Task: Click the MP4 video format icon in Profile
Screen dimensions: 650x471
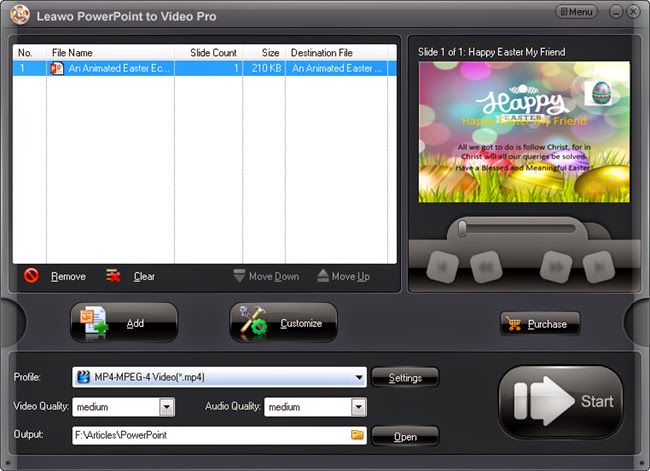Action: 84,377
